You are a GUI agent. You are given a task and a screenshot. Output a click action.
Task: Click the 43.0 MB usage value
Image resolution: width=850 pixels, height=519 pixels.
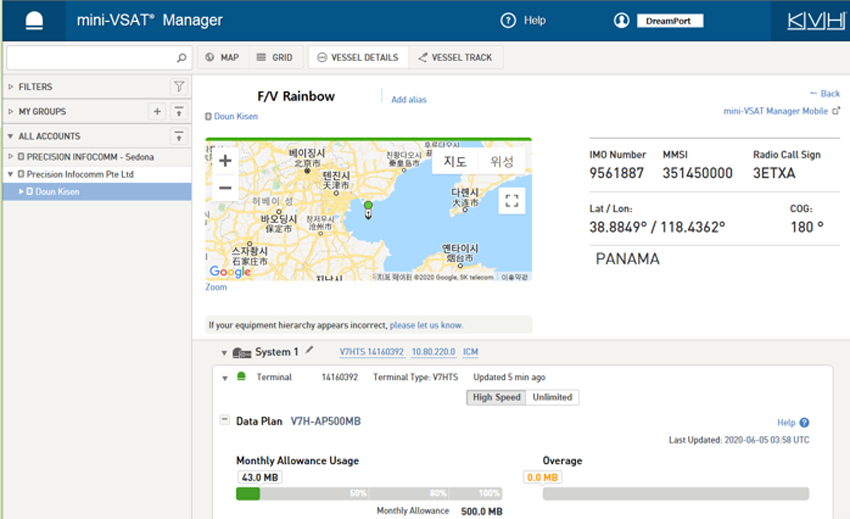tap(260, 477)
